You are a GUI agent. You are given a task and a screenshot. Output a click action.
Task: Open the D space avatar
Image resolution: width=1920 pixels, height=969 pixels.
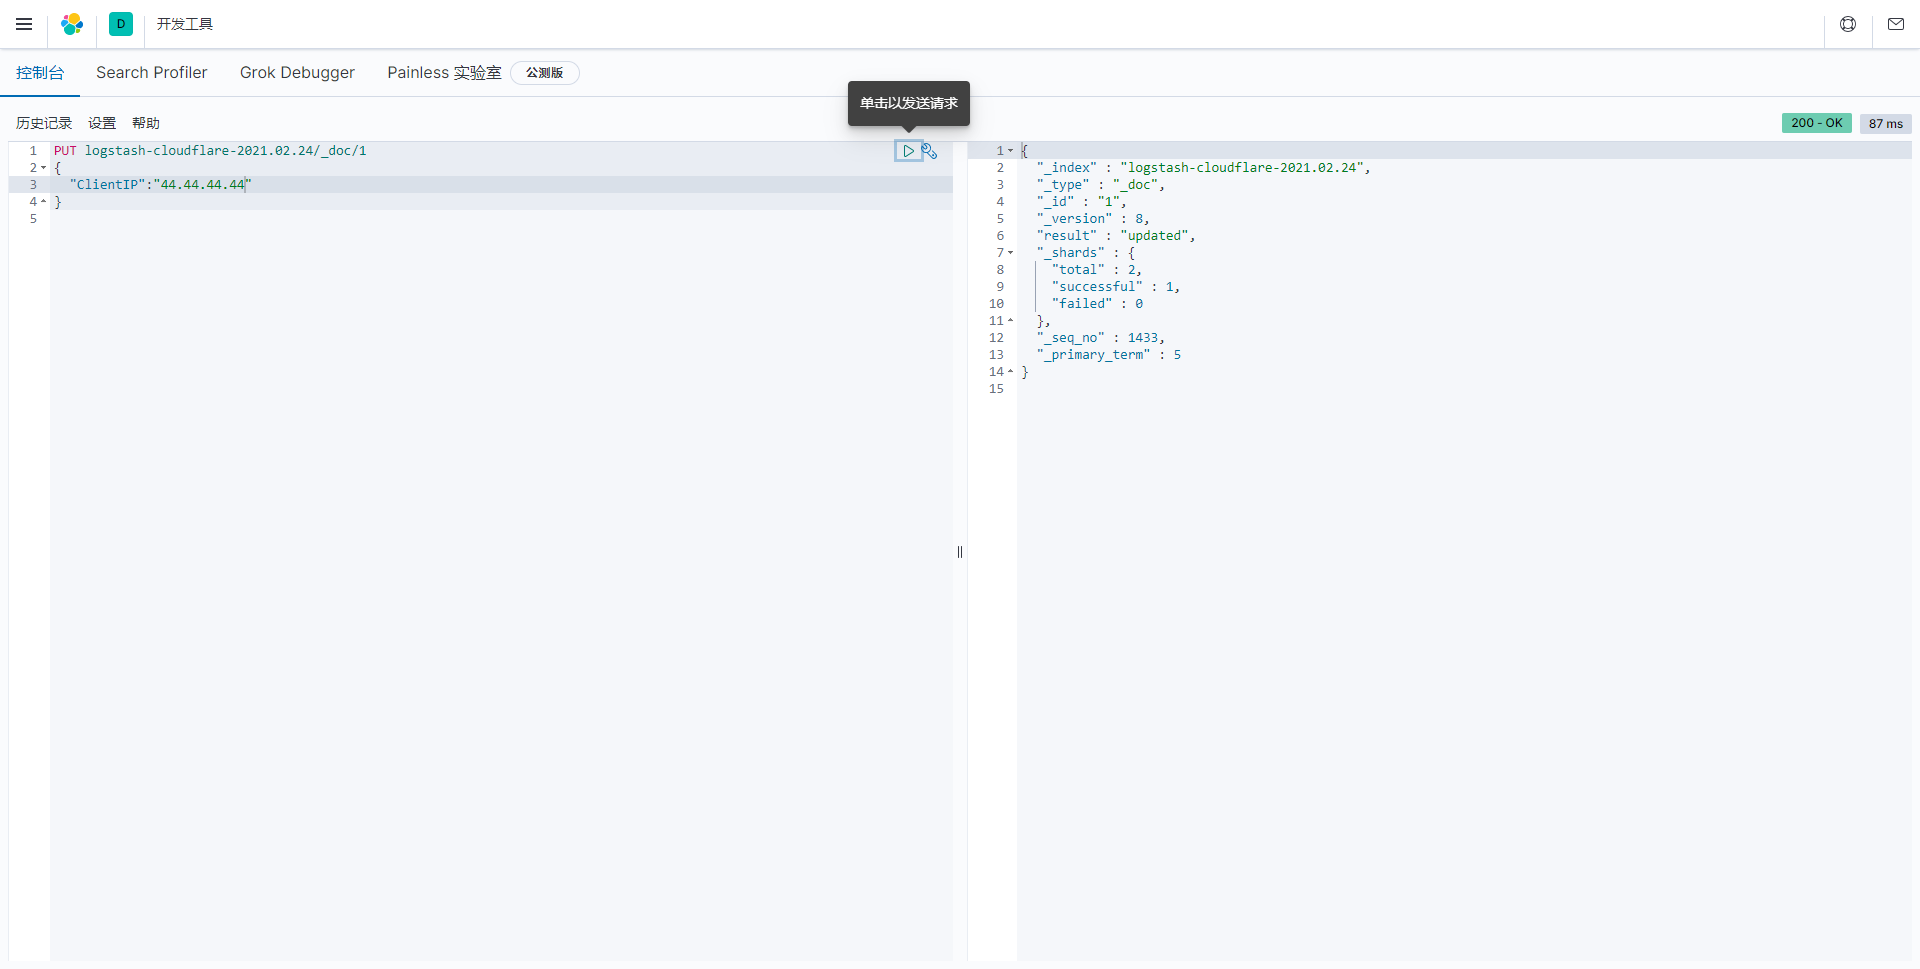coord(121,24)
